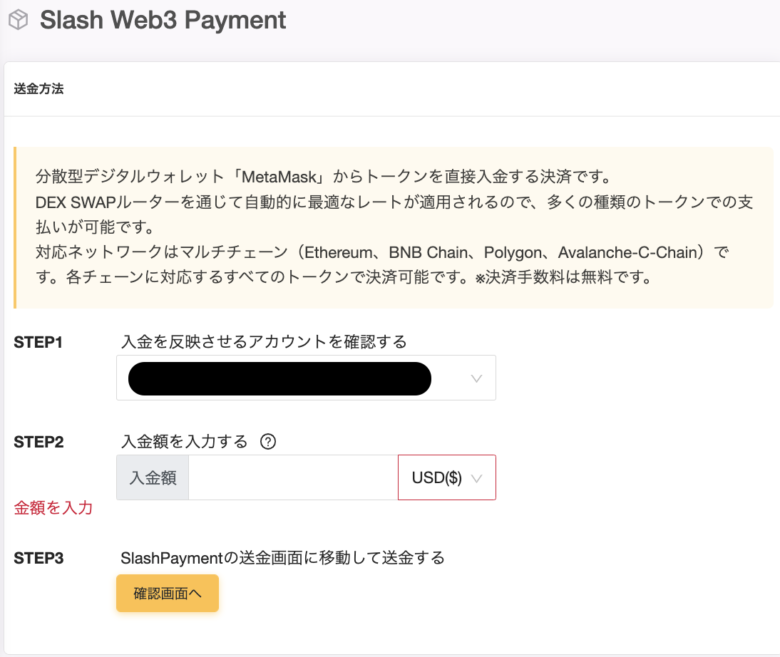Click the Slash Web3 Payment page title
This screenshot has height=657, width=780.
click(163, 20)
